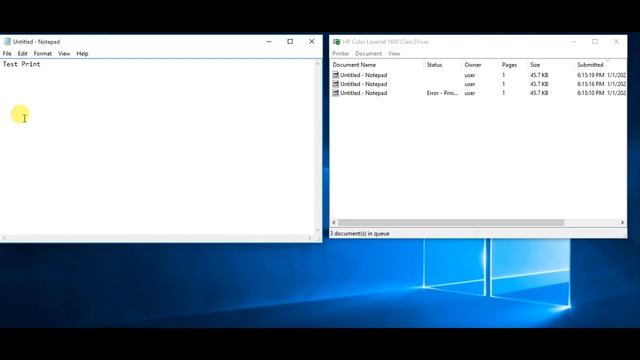Click the printer icon in queue title bar

point(336,42)
